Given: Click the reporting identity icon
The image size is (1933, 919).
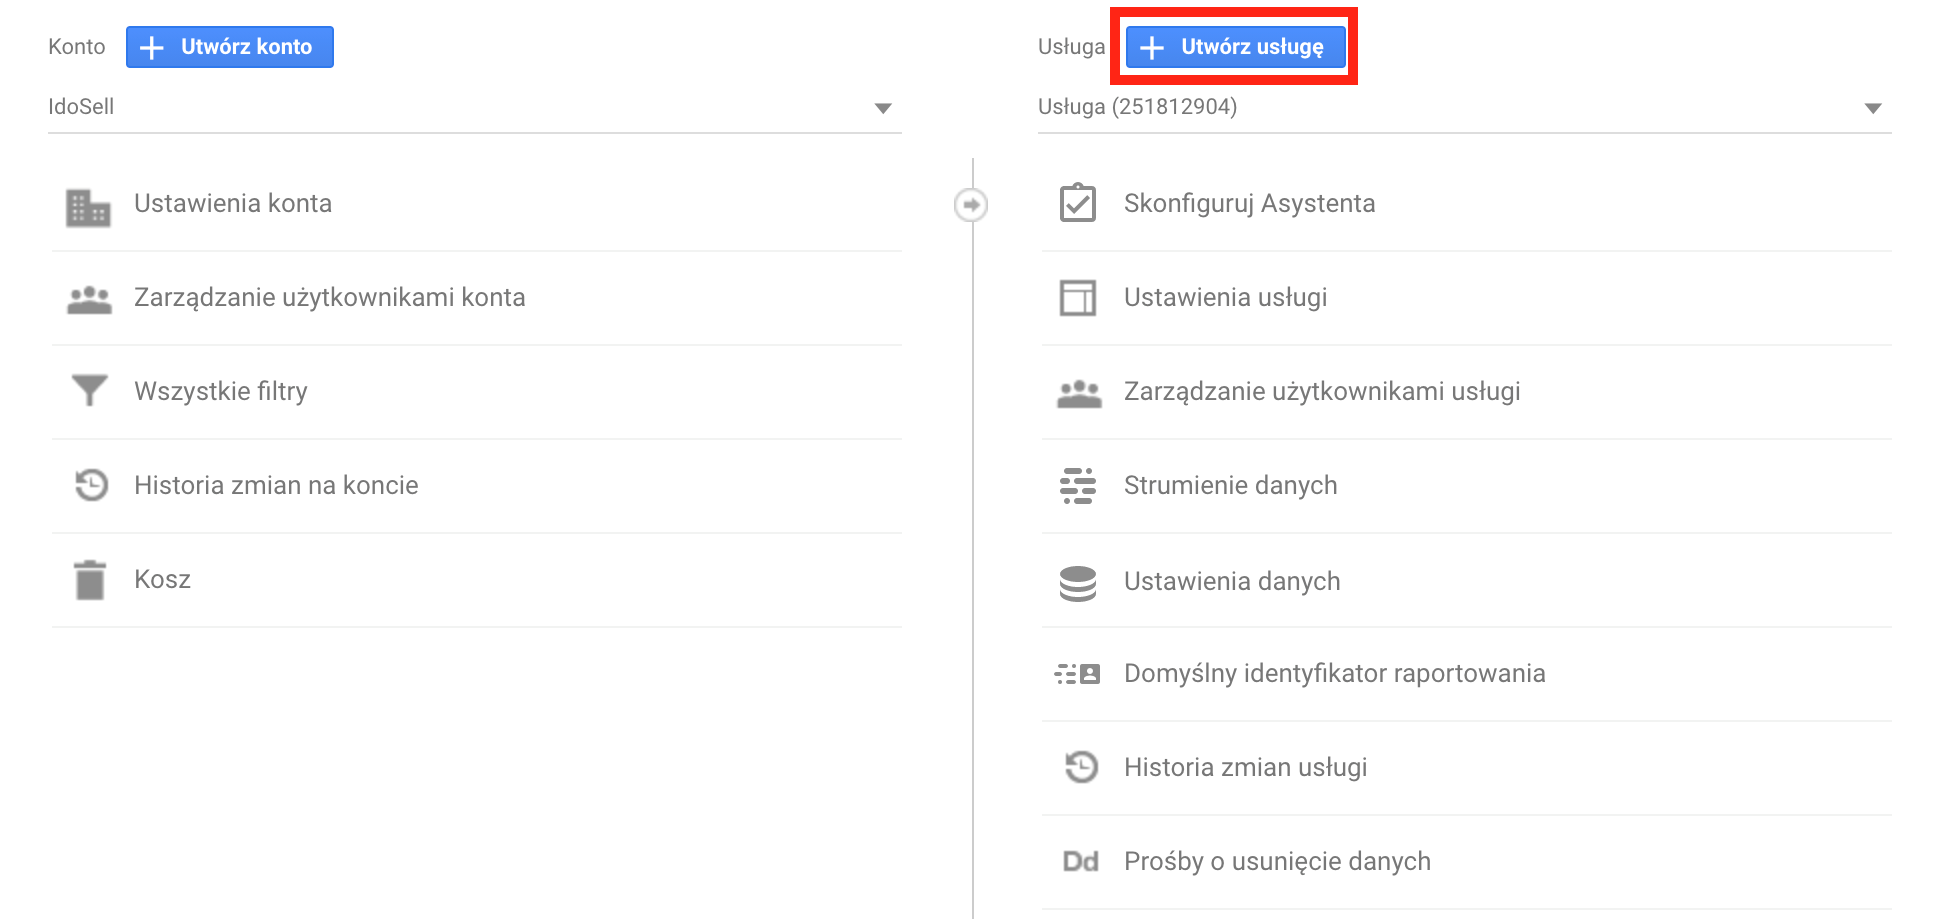Looking at the screenshot, I should pyautogui.click(x=1077, y=674).
